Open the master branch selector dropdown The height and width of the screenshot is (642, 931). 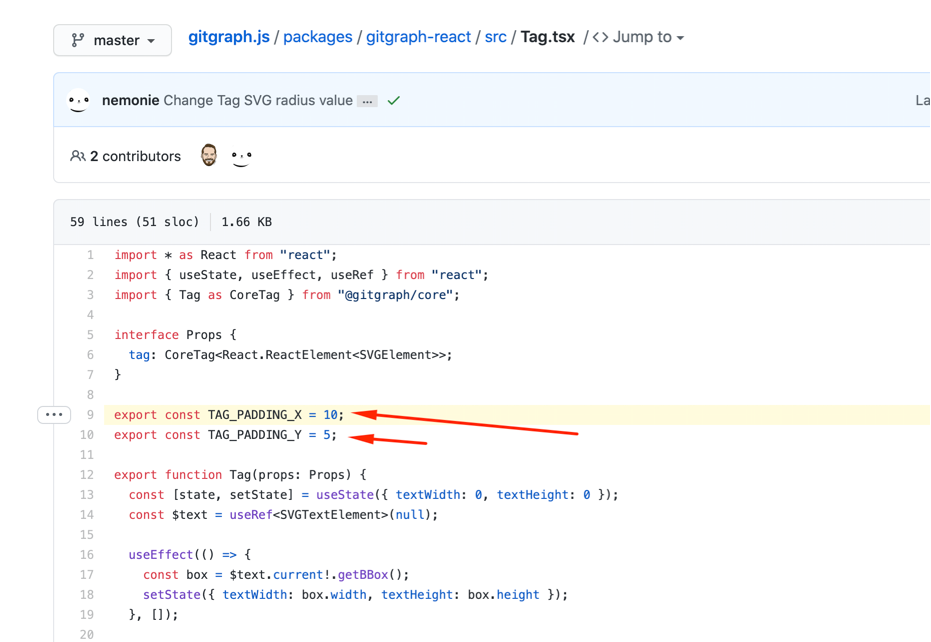tap(112, 40)
